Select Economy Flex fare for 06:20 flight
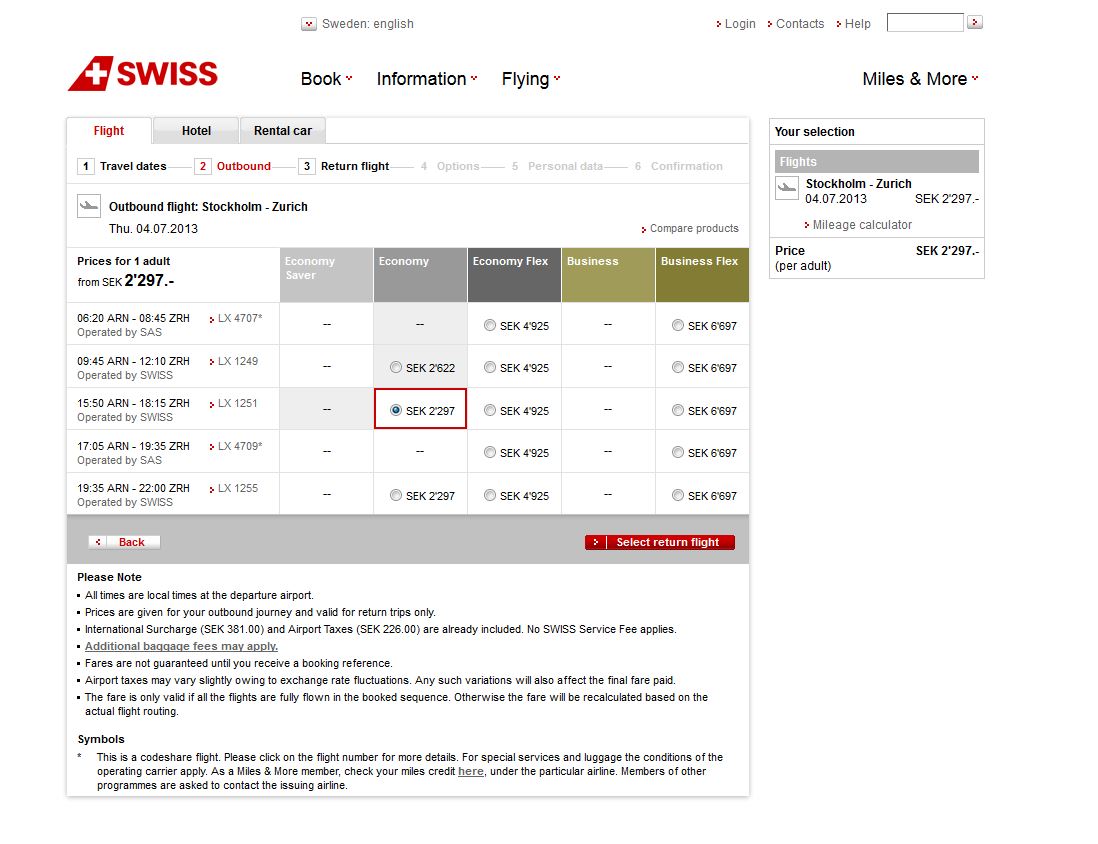Screen dimensions: 1098x844 tap(490, 325)
